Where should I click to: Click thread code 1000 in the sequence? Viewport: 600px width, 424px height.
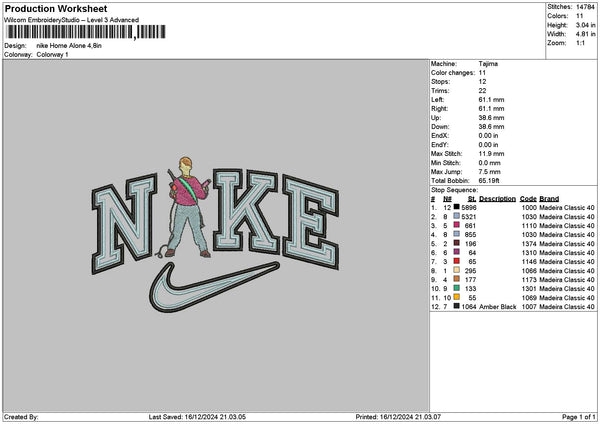point(529,208)
